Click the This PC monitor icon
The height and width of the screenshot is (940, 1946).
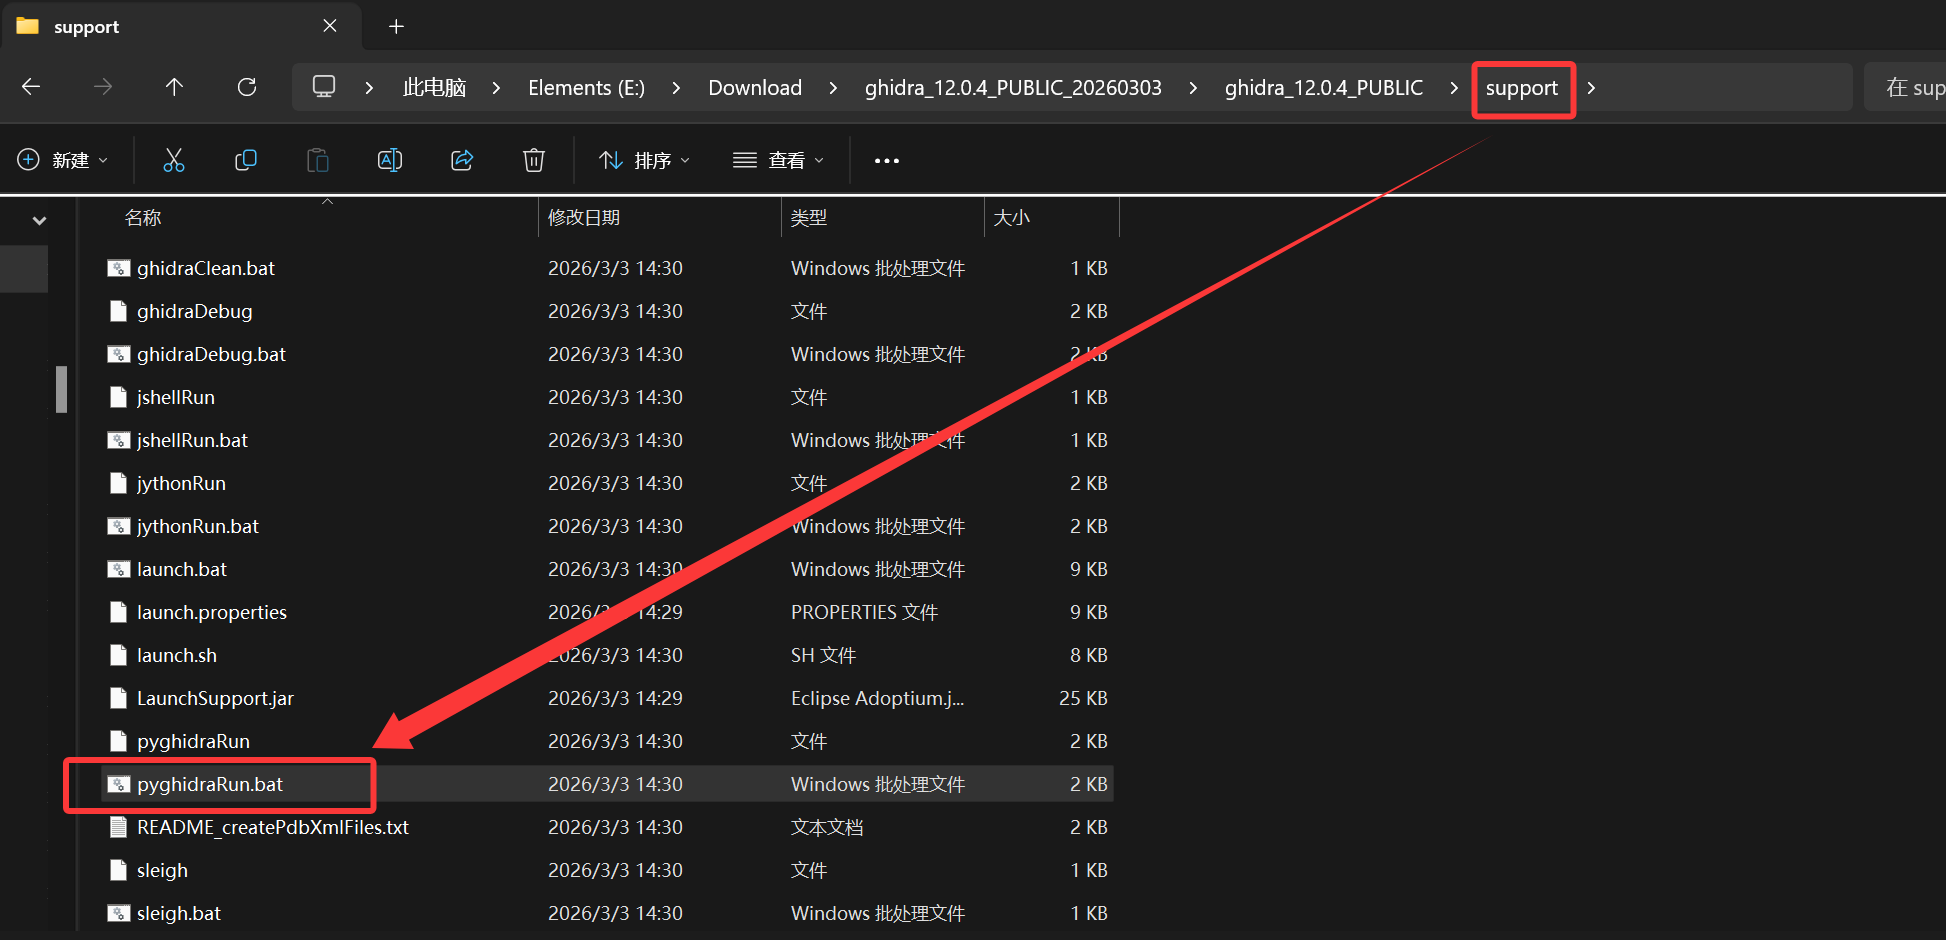coord(324,87)
